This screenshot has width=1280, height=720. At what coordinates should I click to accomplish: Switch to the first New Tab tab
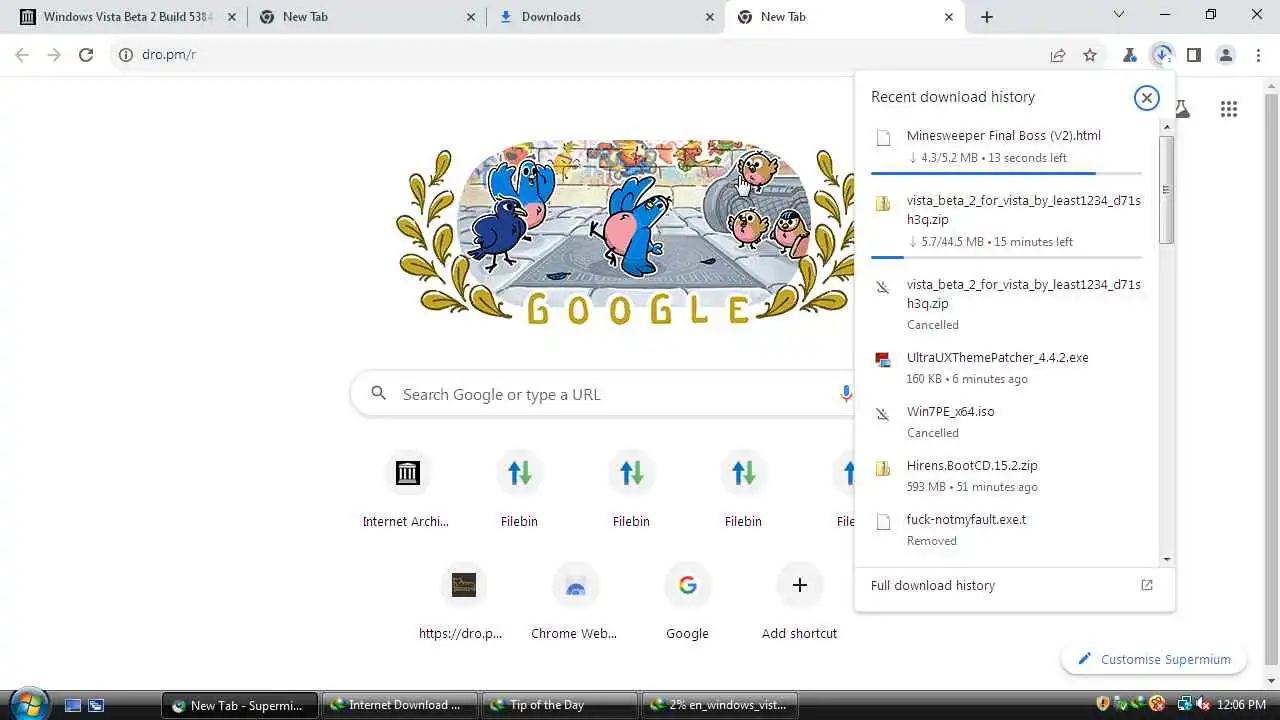[x=367, y=17]
